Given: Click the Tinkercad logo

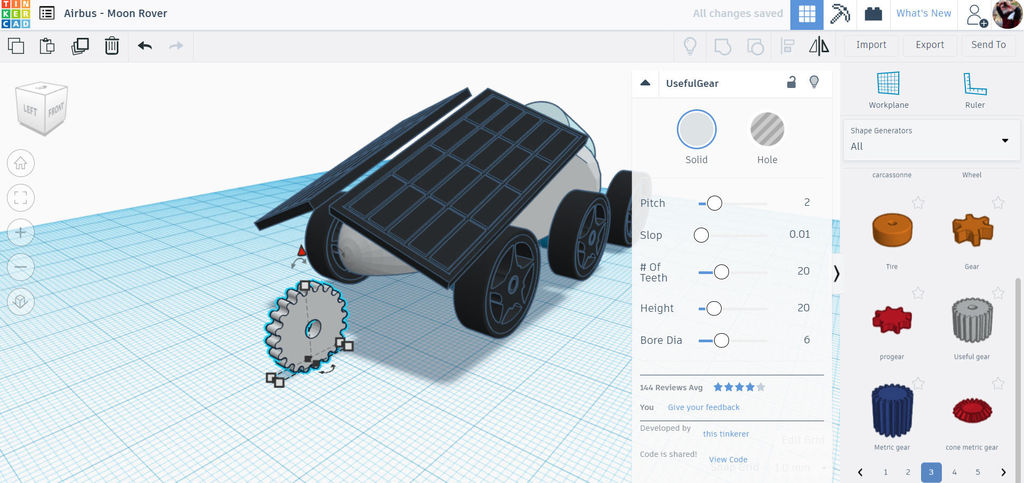Looking at the screenshot, I should pyautogui.click(x=15, y=14).
